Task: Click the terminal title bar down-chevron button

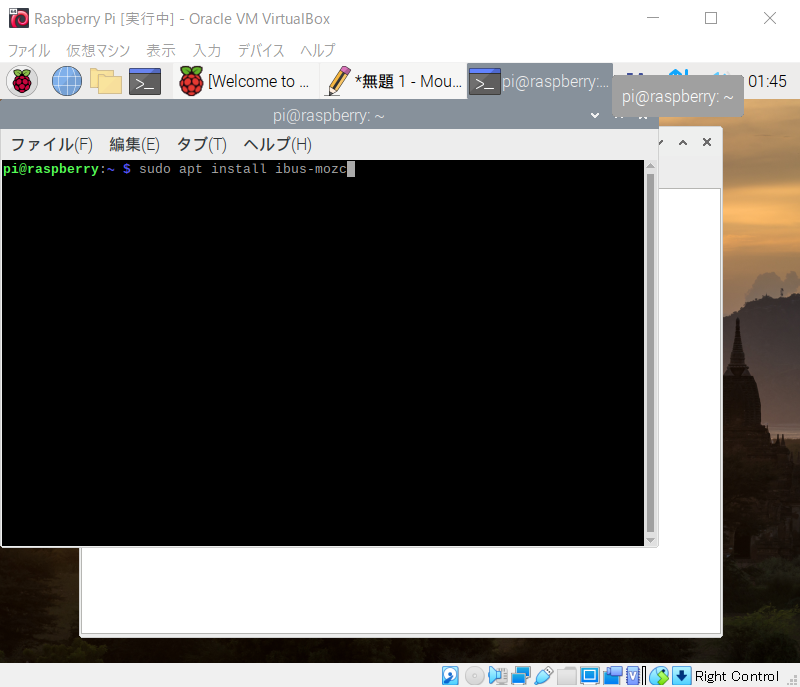Action: 595,115
